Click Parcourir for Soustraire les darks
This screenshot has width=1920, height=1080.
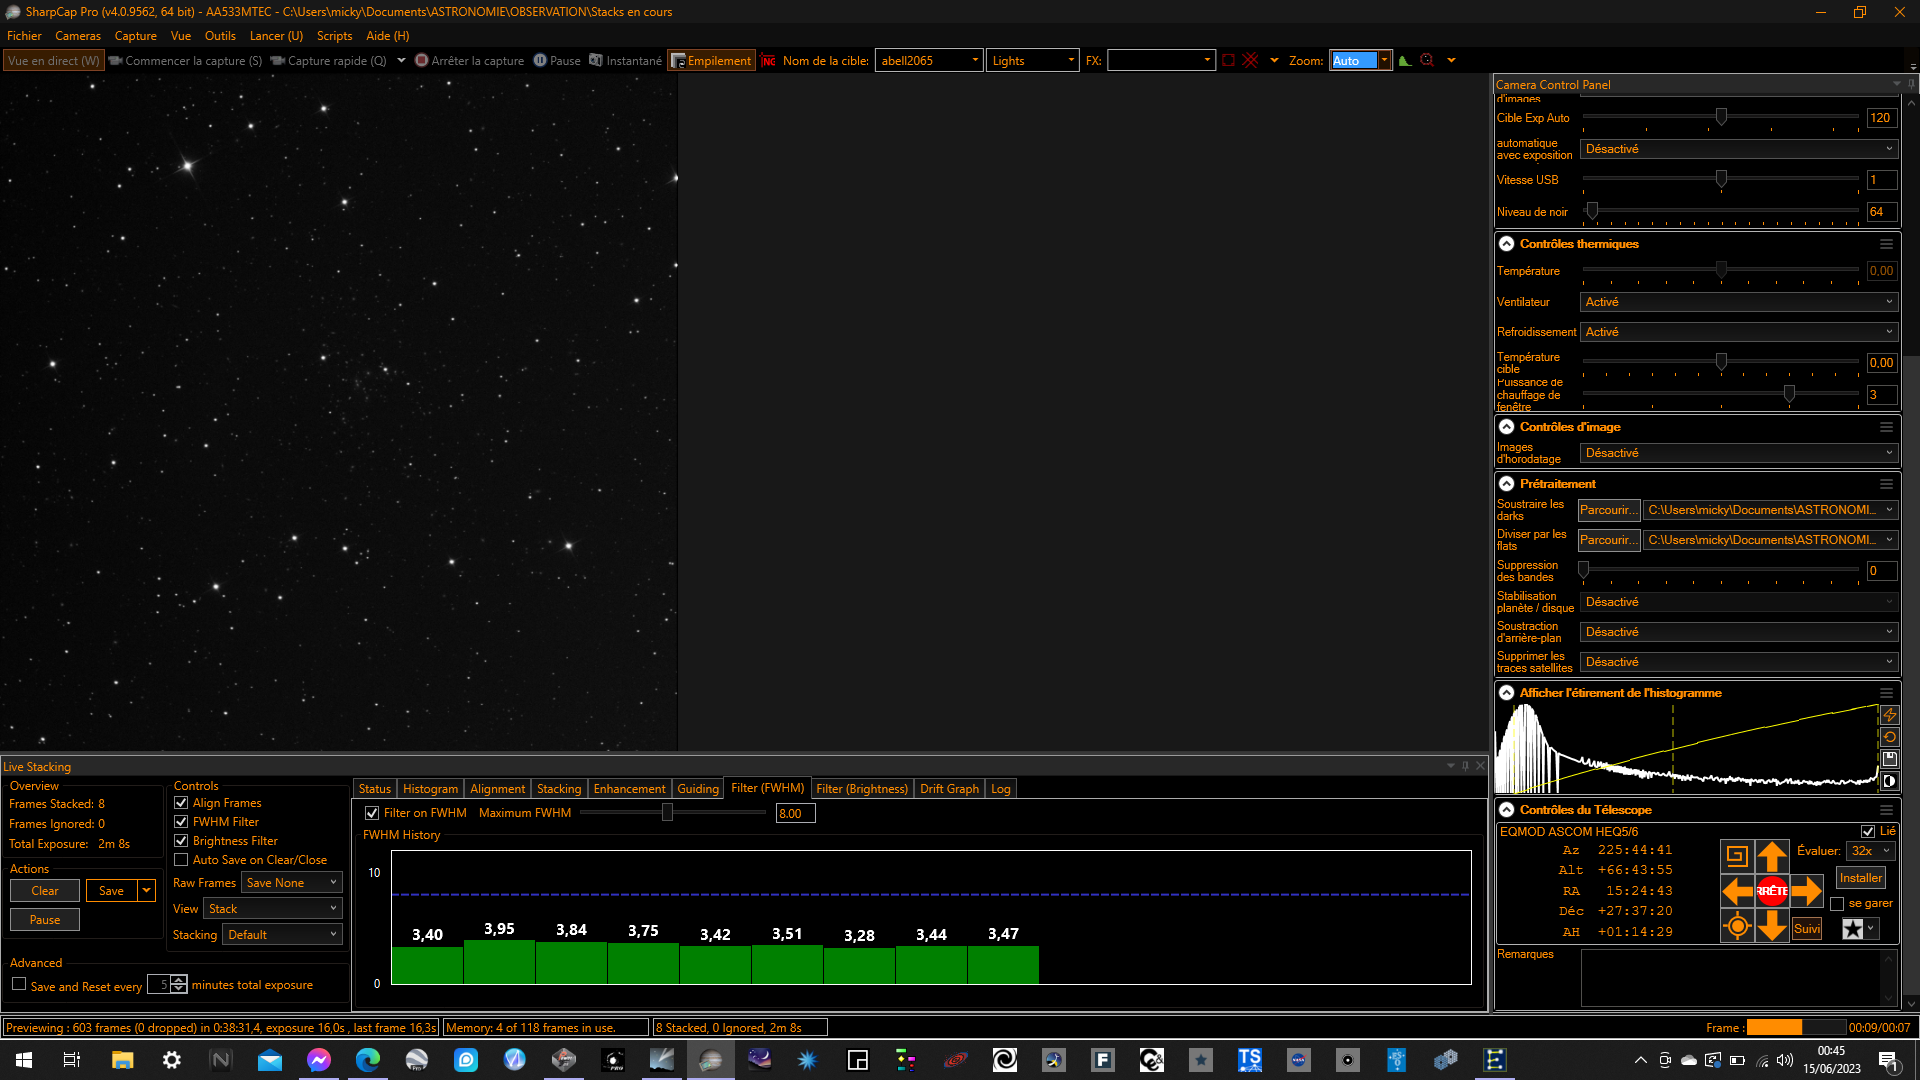click(x=1609, y=510)
